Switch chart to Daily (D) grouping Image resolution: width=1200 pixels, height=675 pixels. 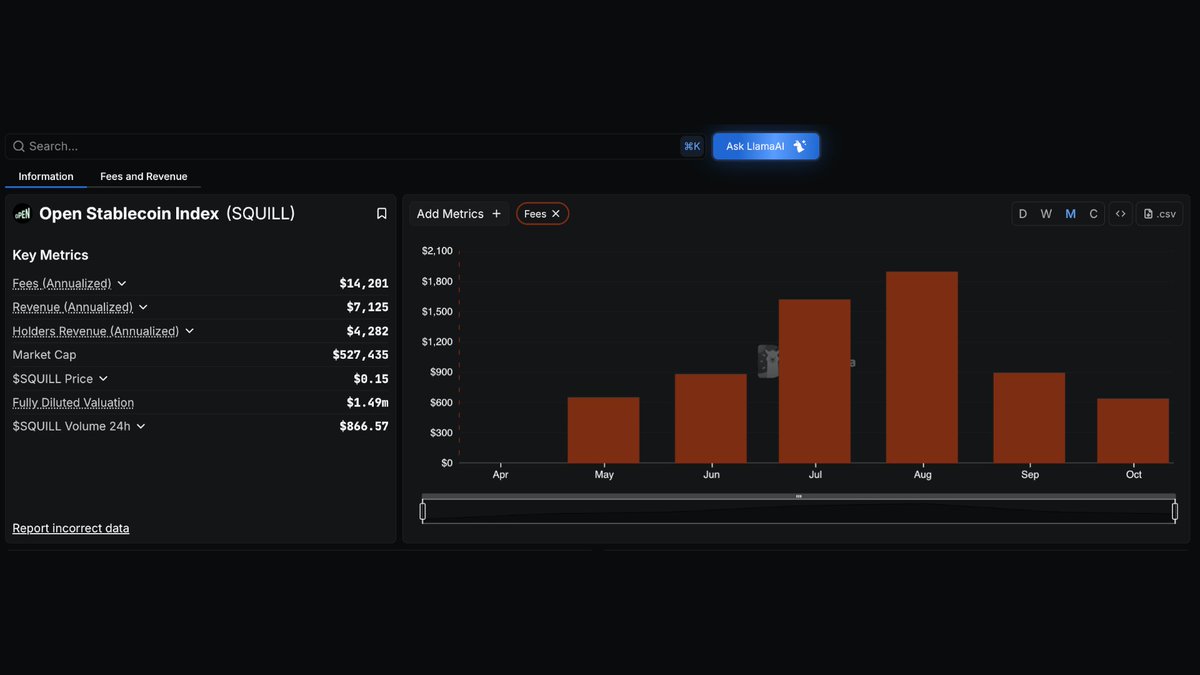point(1023,214)
